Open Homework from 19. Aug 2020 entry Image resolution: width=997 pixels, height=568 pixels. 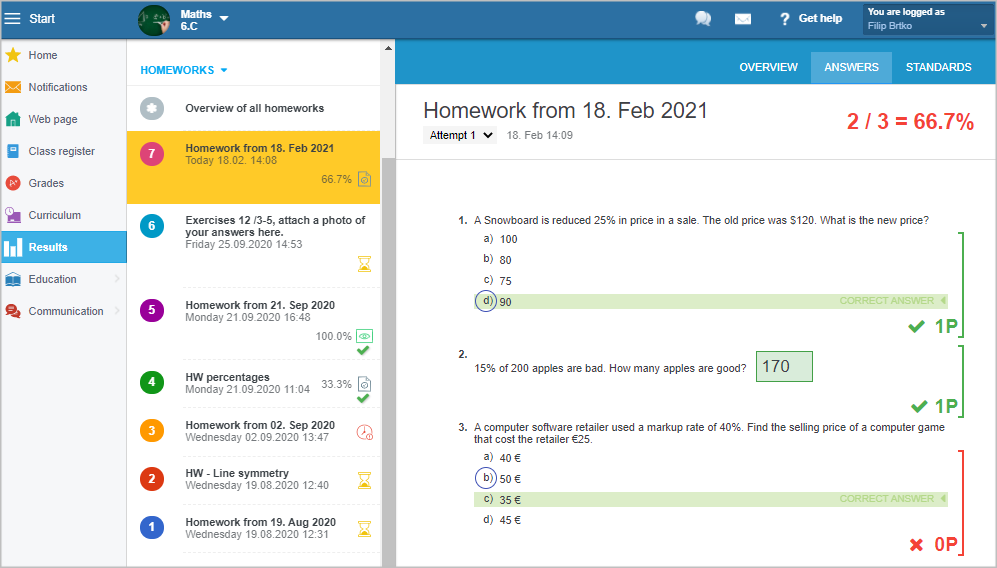pyautogui.click(x=254, y=529)
